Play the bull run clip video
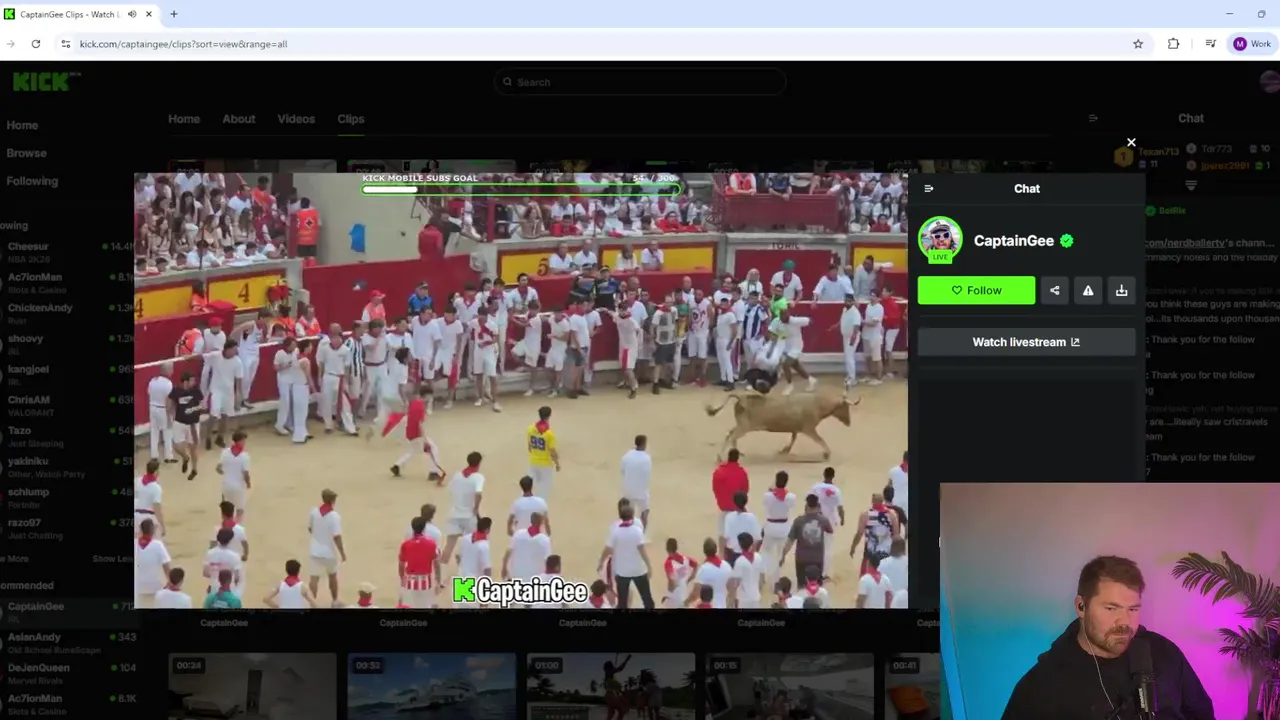This screenshot has height=720, width=1280. (x=521, y=390)
